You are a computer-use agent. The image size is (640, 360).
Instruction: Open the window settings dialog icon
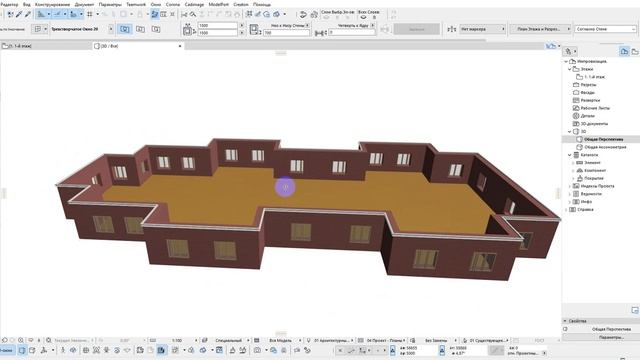[x=38, y=29]
